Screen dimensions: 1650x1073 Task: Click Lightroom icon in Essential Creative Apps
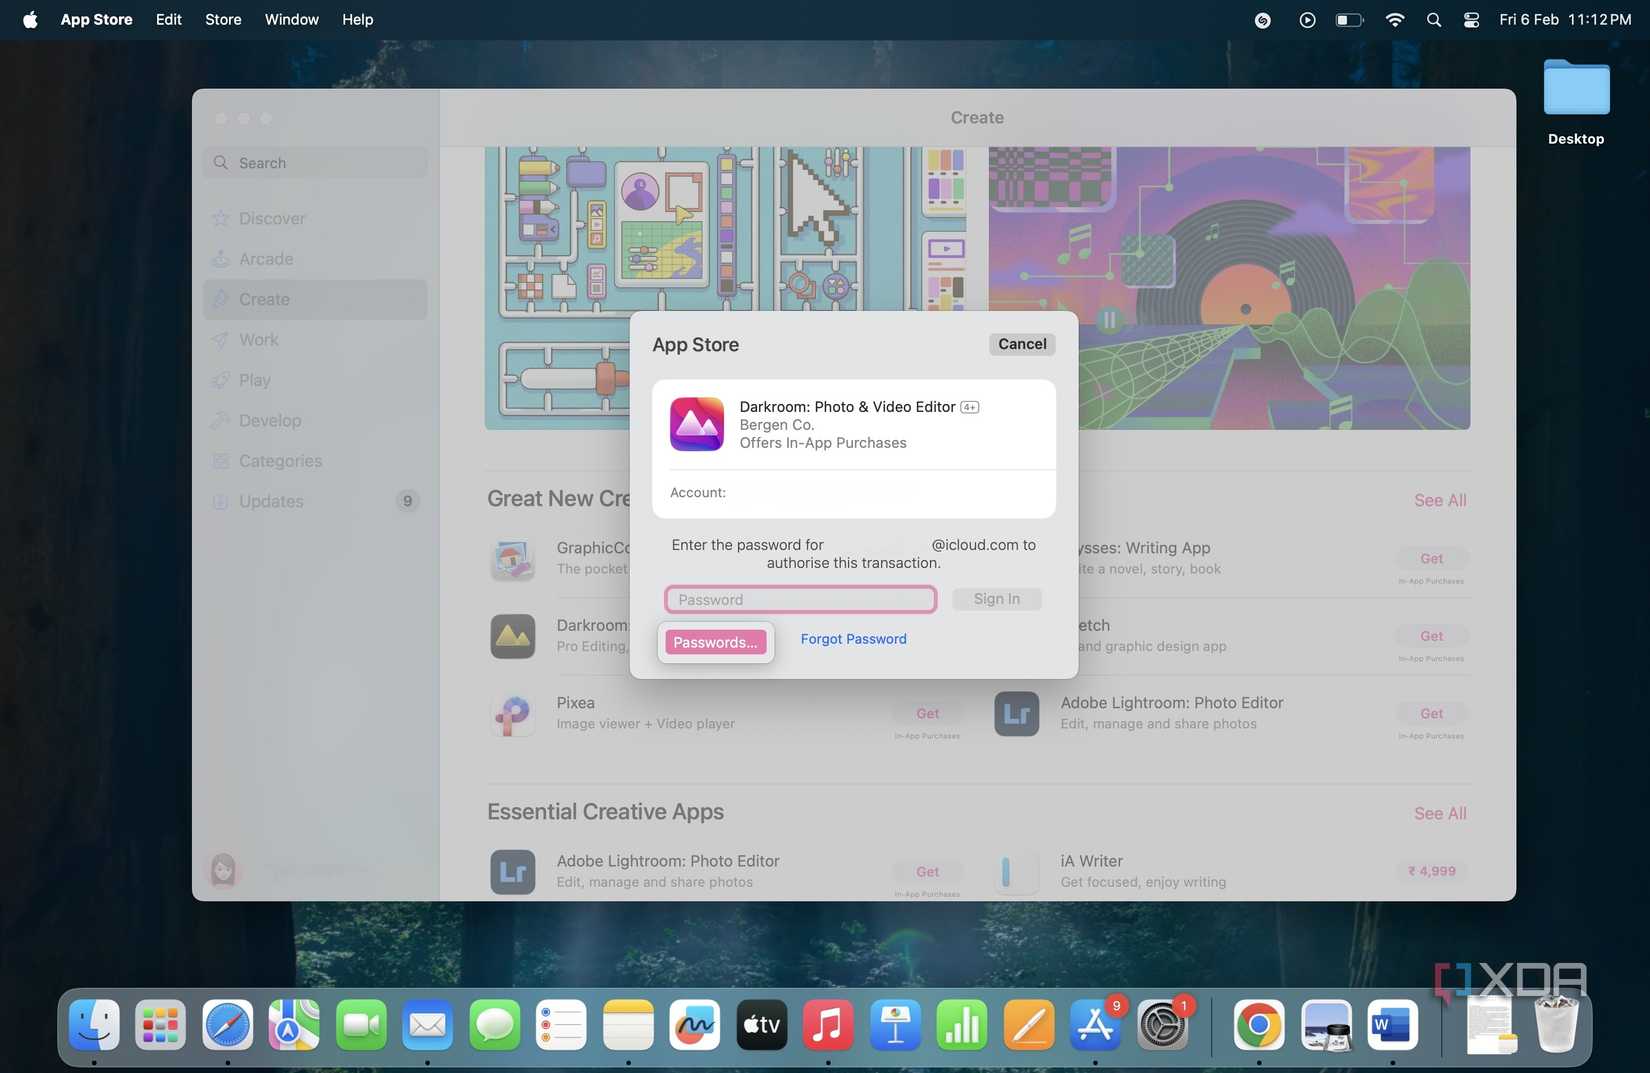click(513, 872)
